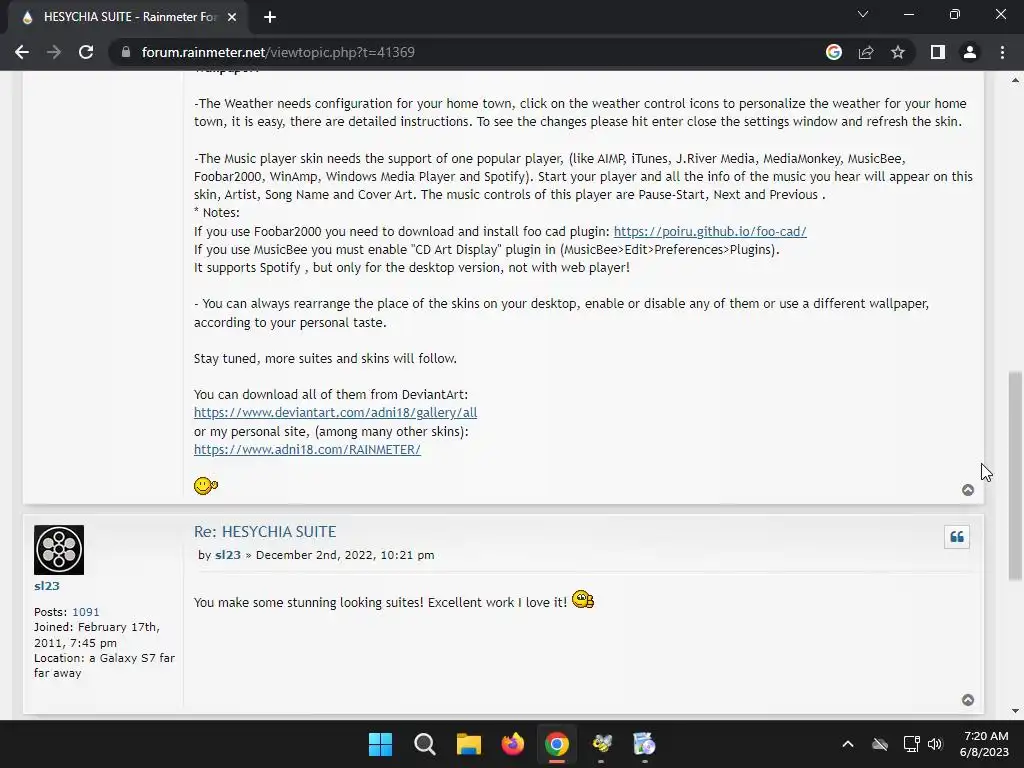Click the cloud sync tray icon
This screenshot has height=768, width=1024.
coord(880,744)
